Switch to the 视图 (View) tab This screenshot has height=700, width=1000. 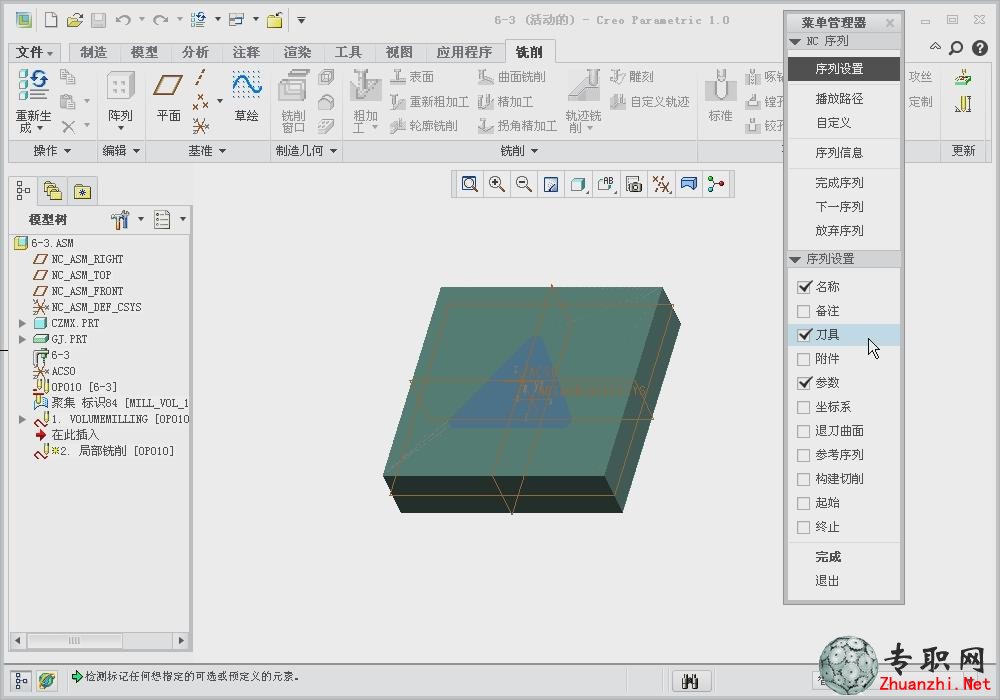[x=399, y=52]
